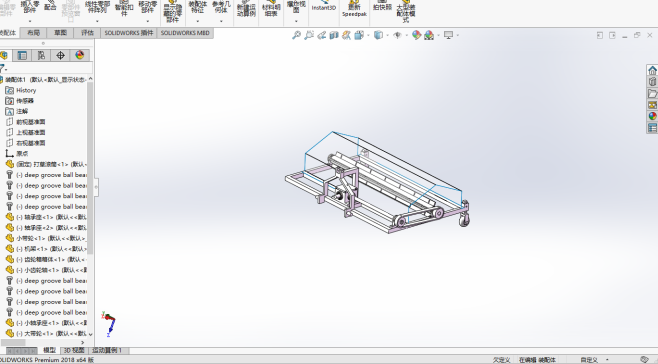Expand Reference Geometry (参考几何体) dropdown arrow
Screen dimensions: 658x364
coord(221,21)
